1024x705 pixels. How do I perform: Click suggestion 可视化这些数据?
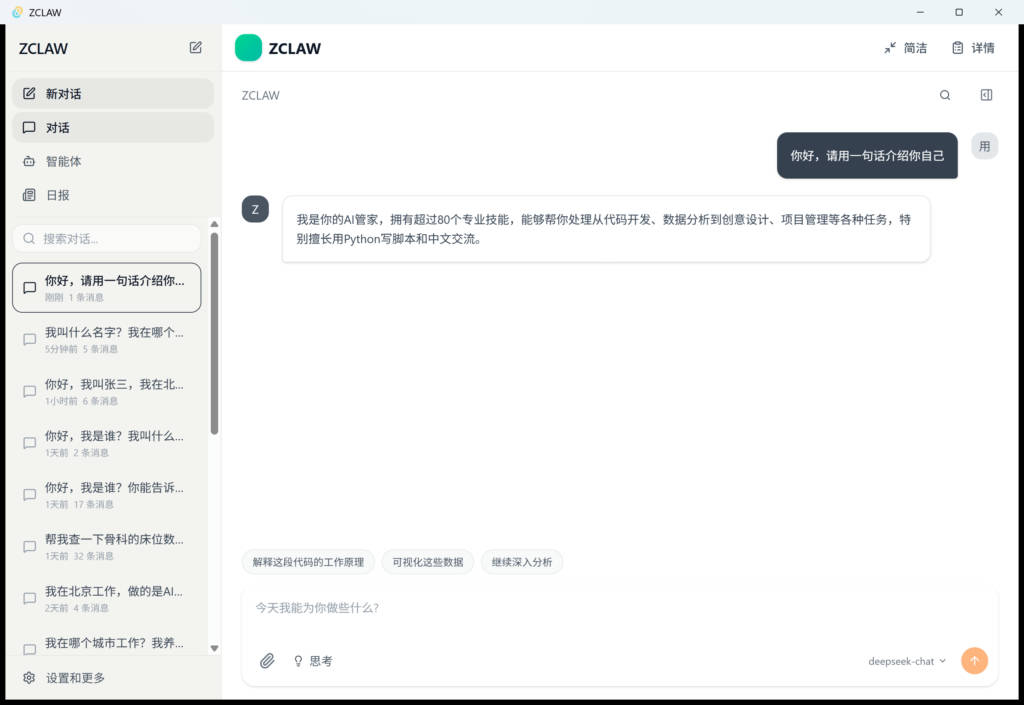[x=427, y=562]
